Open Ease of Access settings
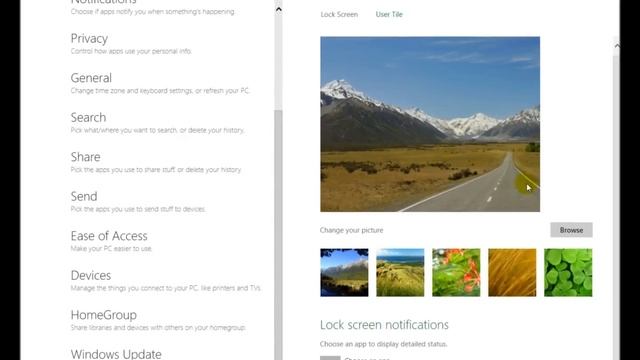Image resolution: width=640 pixels, height=360 pixels. pyautogui.click(x=109, y=236)
